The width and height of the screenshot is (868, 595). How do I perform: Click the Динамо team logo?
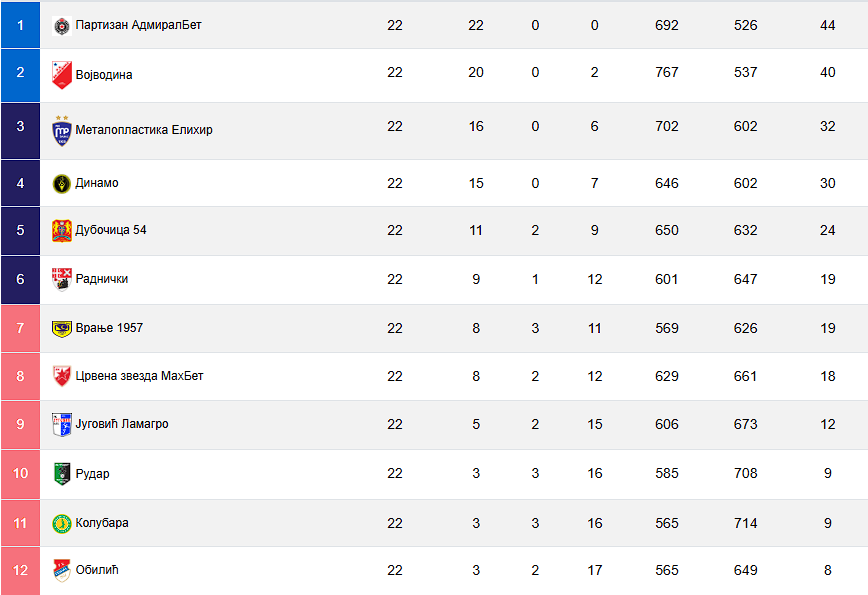pos(62,183)
